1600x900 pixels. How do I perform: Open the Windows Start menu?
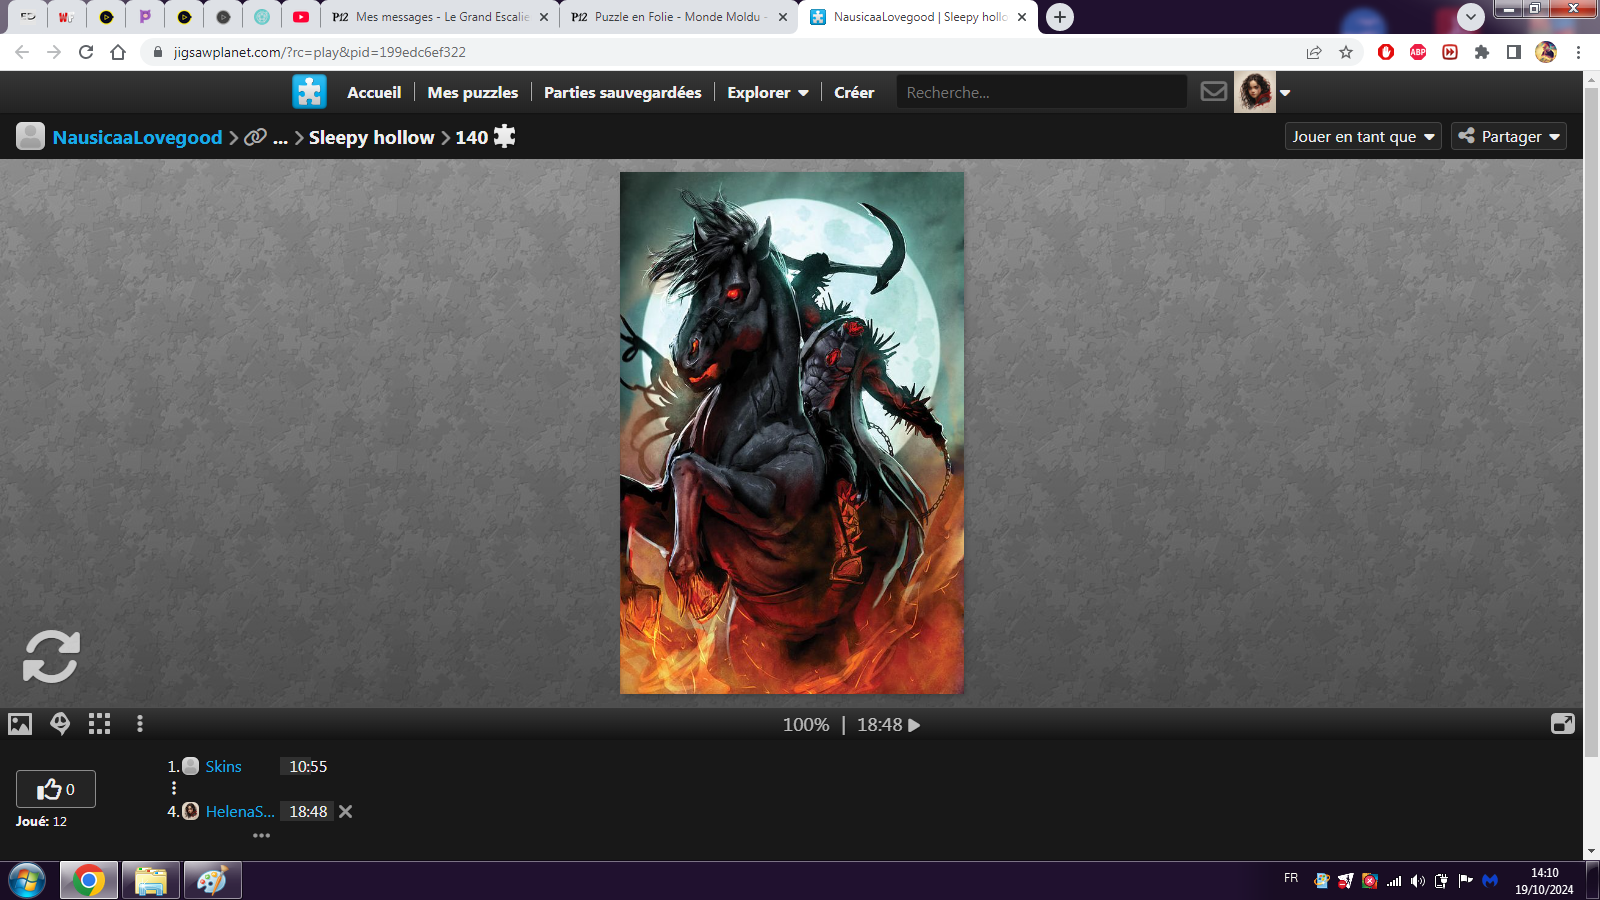pos(27,881)
